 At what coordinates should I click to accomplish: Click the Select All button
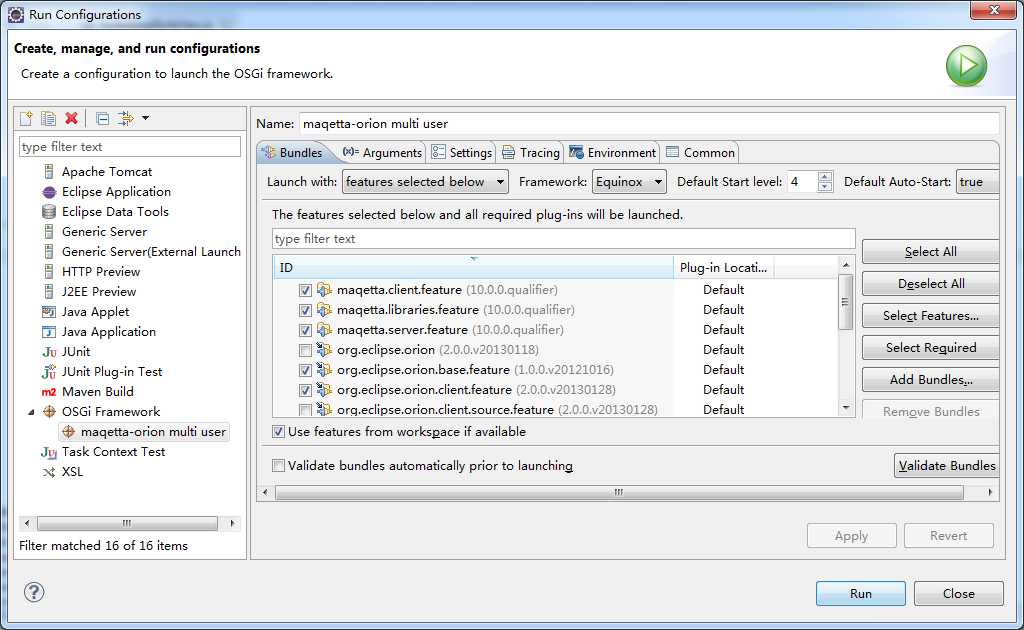[x=931, y=251]
